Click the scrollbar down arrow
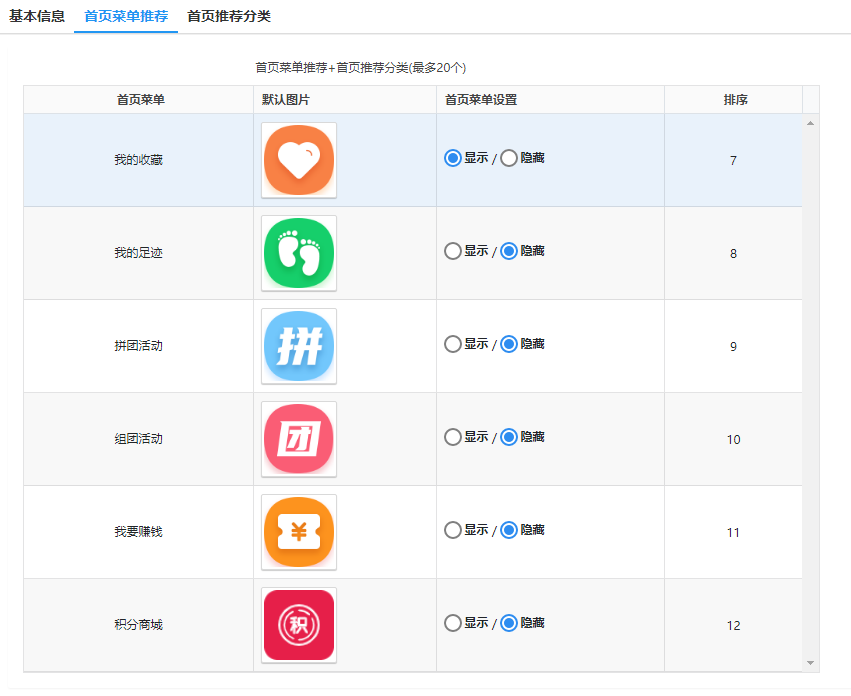The width and height of the screenshot is (851, 696). pos(810,662)
